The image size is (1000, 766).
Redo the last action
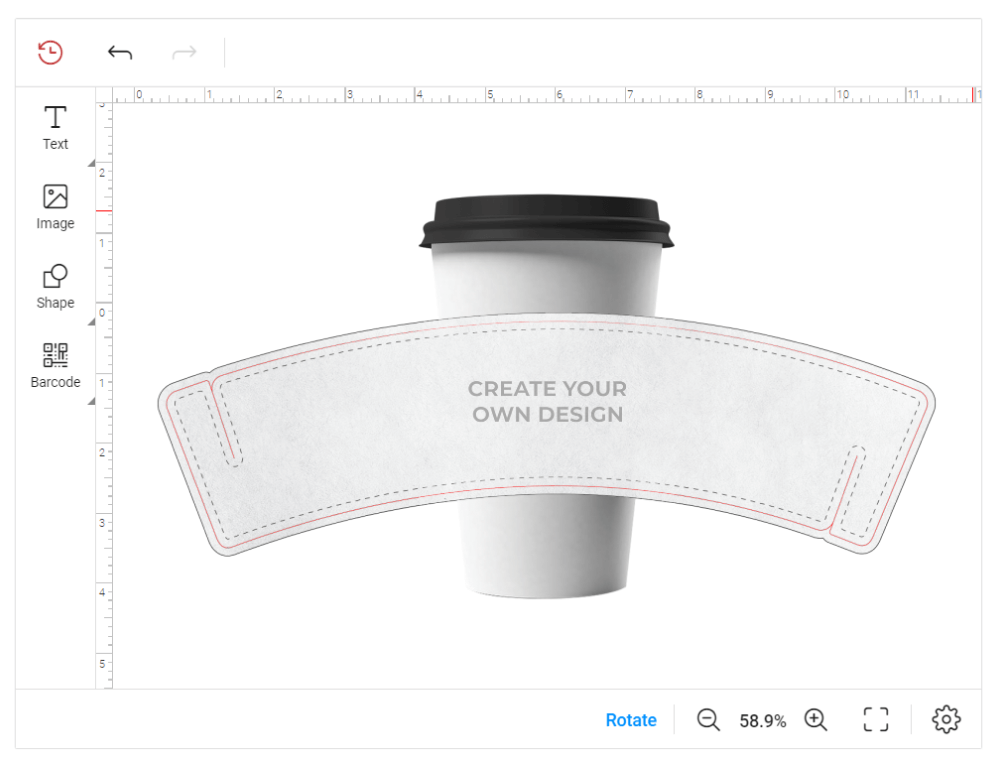[x=184, y=52]
